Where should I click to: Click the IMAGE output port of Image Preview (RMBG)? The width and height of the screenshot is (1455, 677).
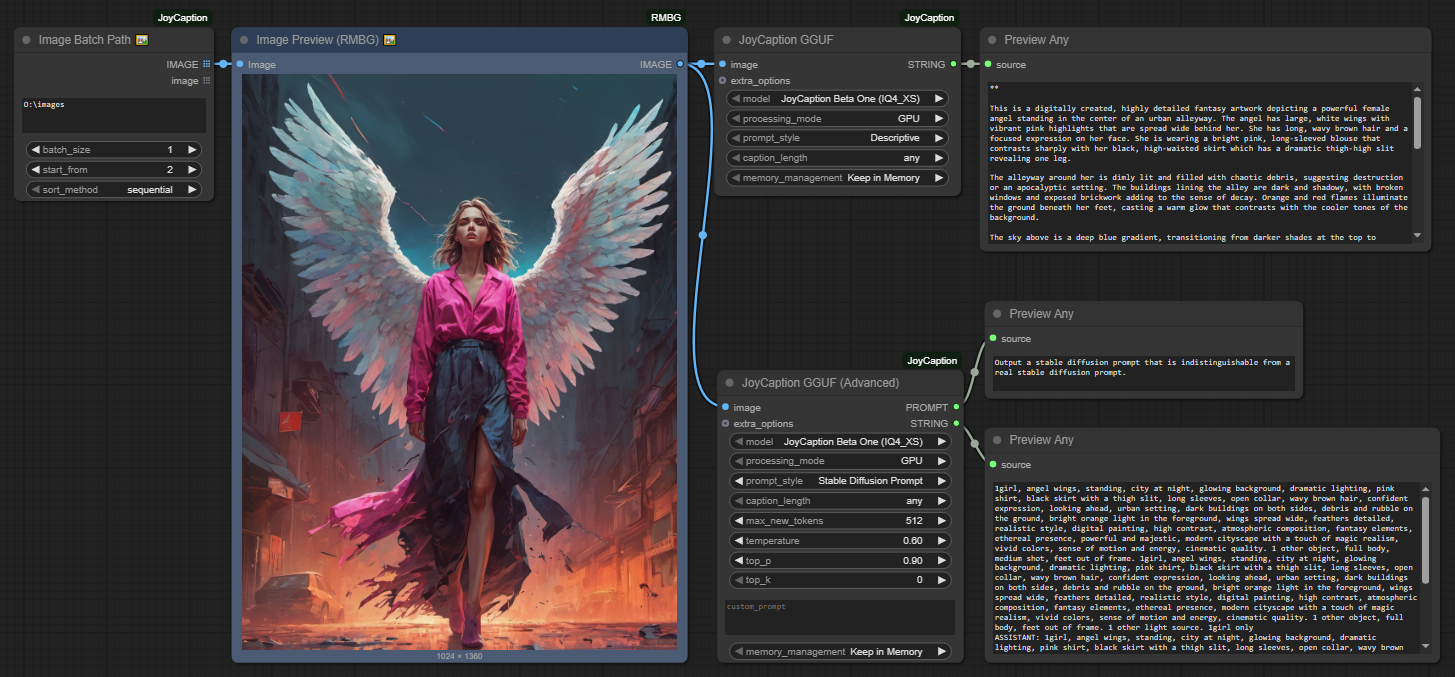pyautogui.click(x=680, y=64)
